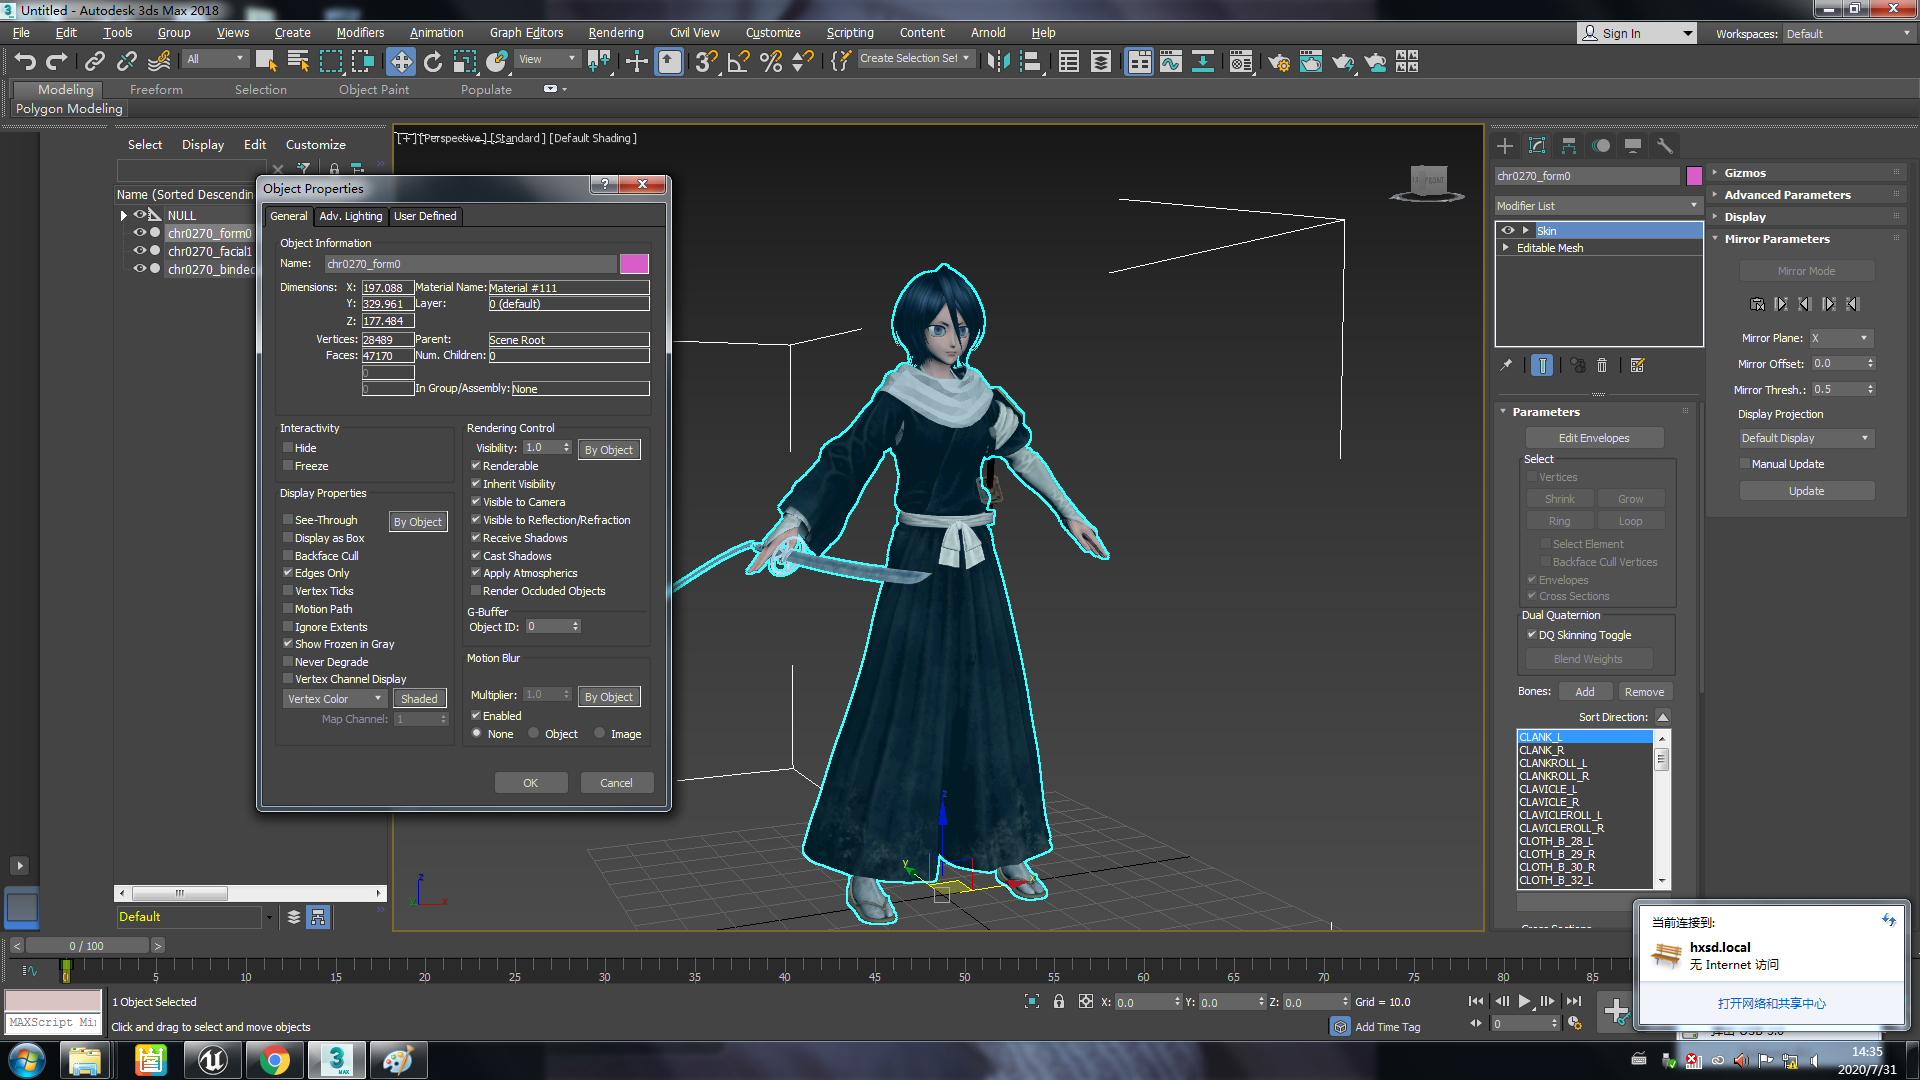
Task: Uncheck the Cast Shadows option
Action: coord(476,556)
